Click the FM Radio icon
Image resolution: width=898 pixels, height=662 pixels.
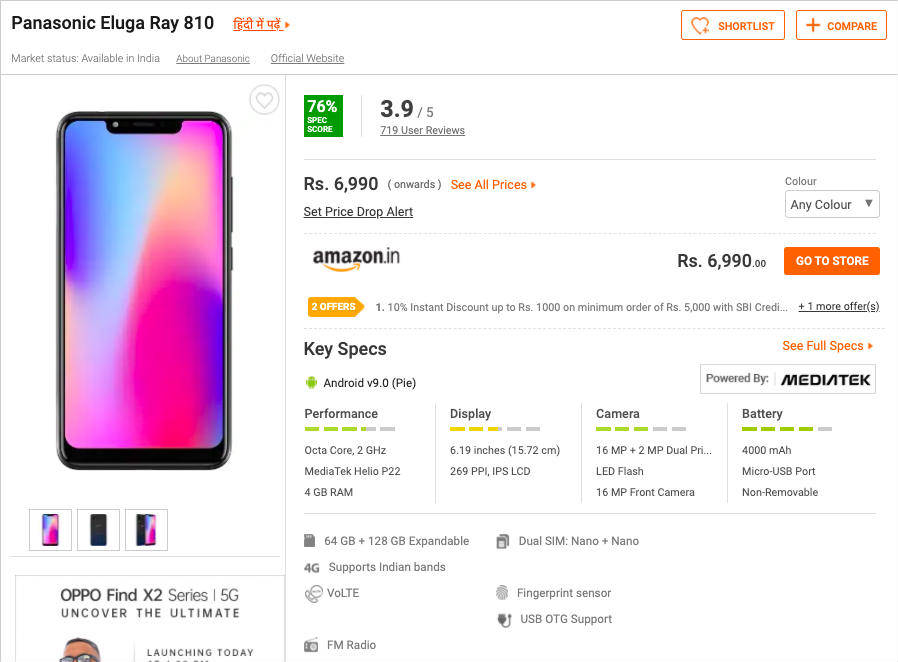311,645
